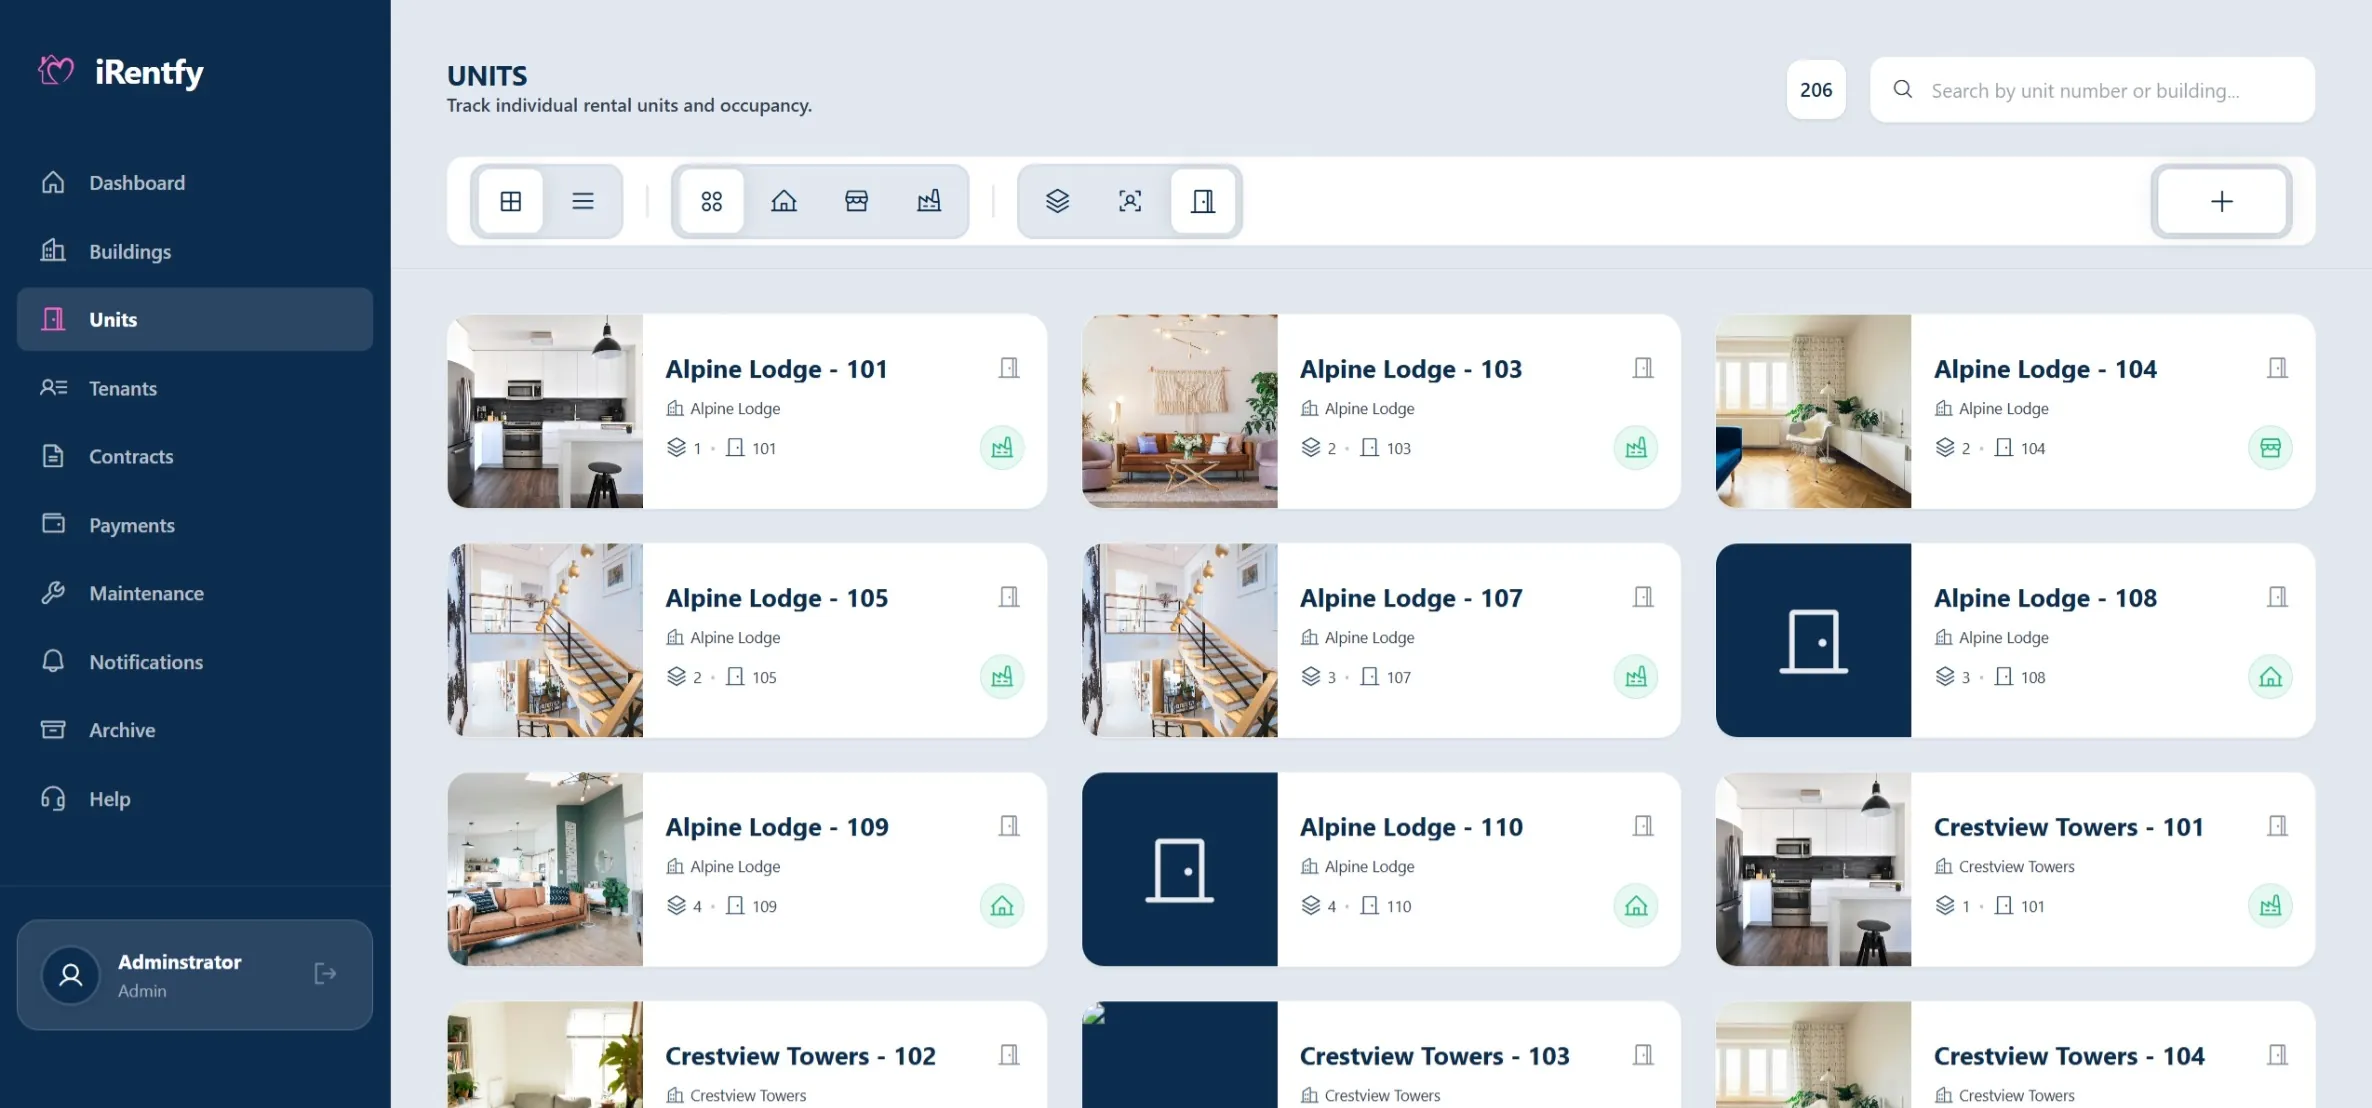Click factory type badge on Alpine Lodge - 107
The image size is (2372, 1108).
(x=1636, y=677)
